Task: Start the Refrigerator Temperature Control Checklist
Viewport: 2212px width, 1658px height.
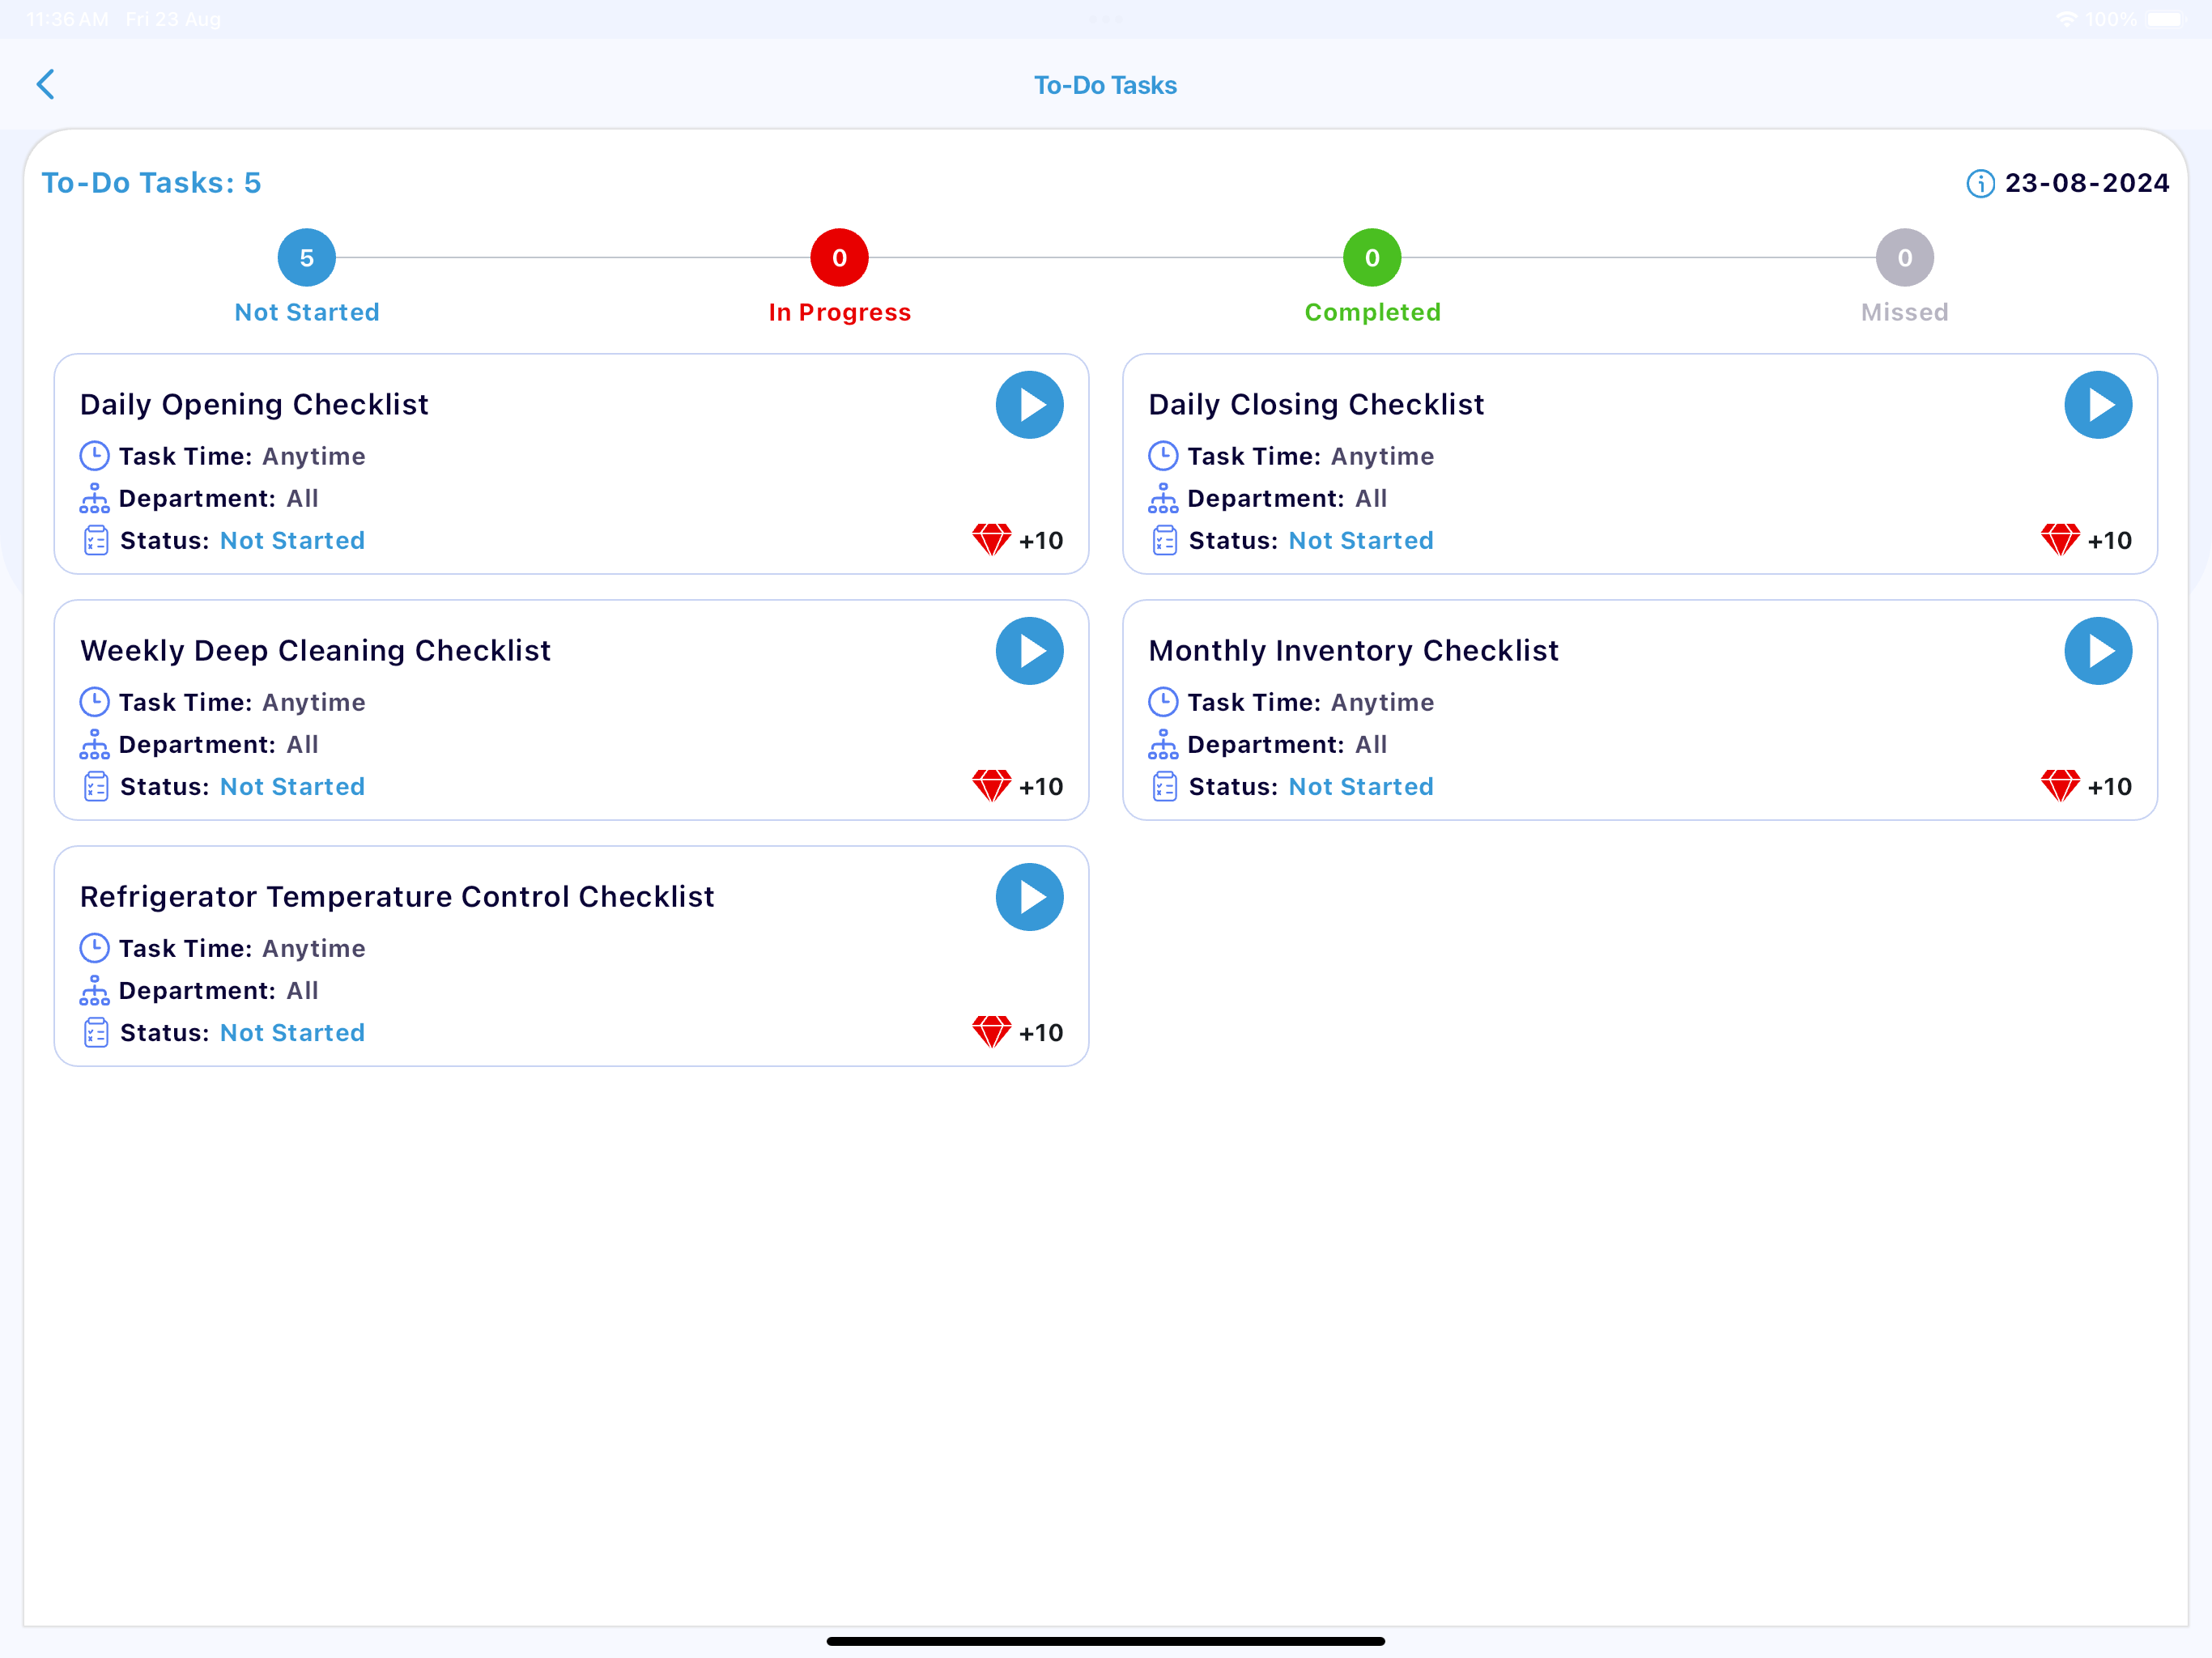Action: point(1029,897)
